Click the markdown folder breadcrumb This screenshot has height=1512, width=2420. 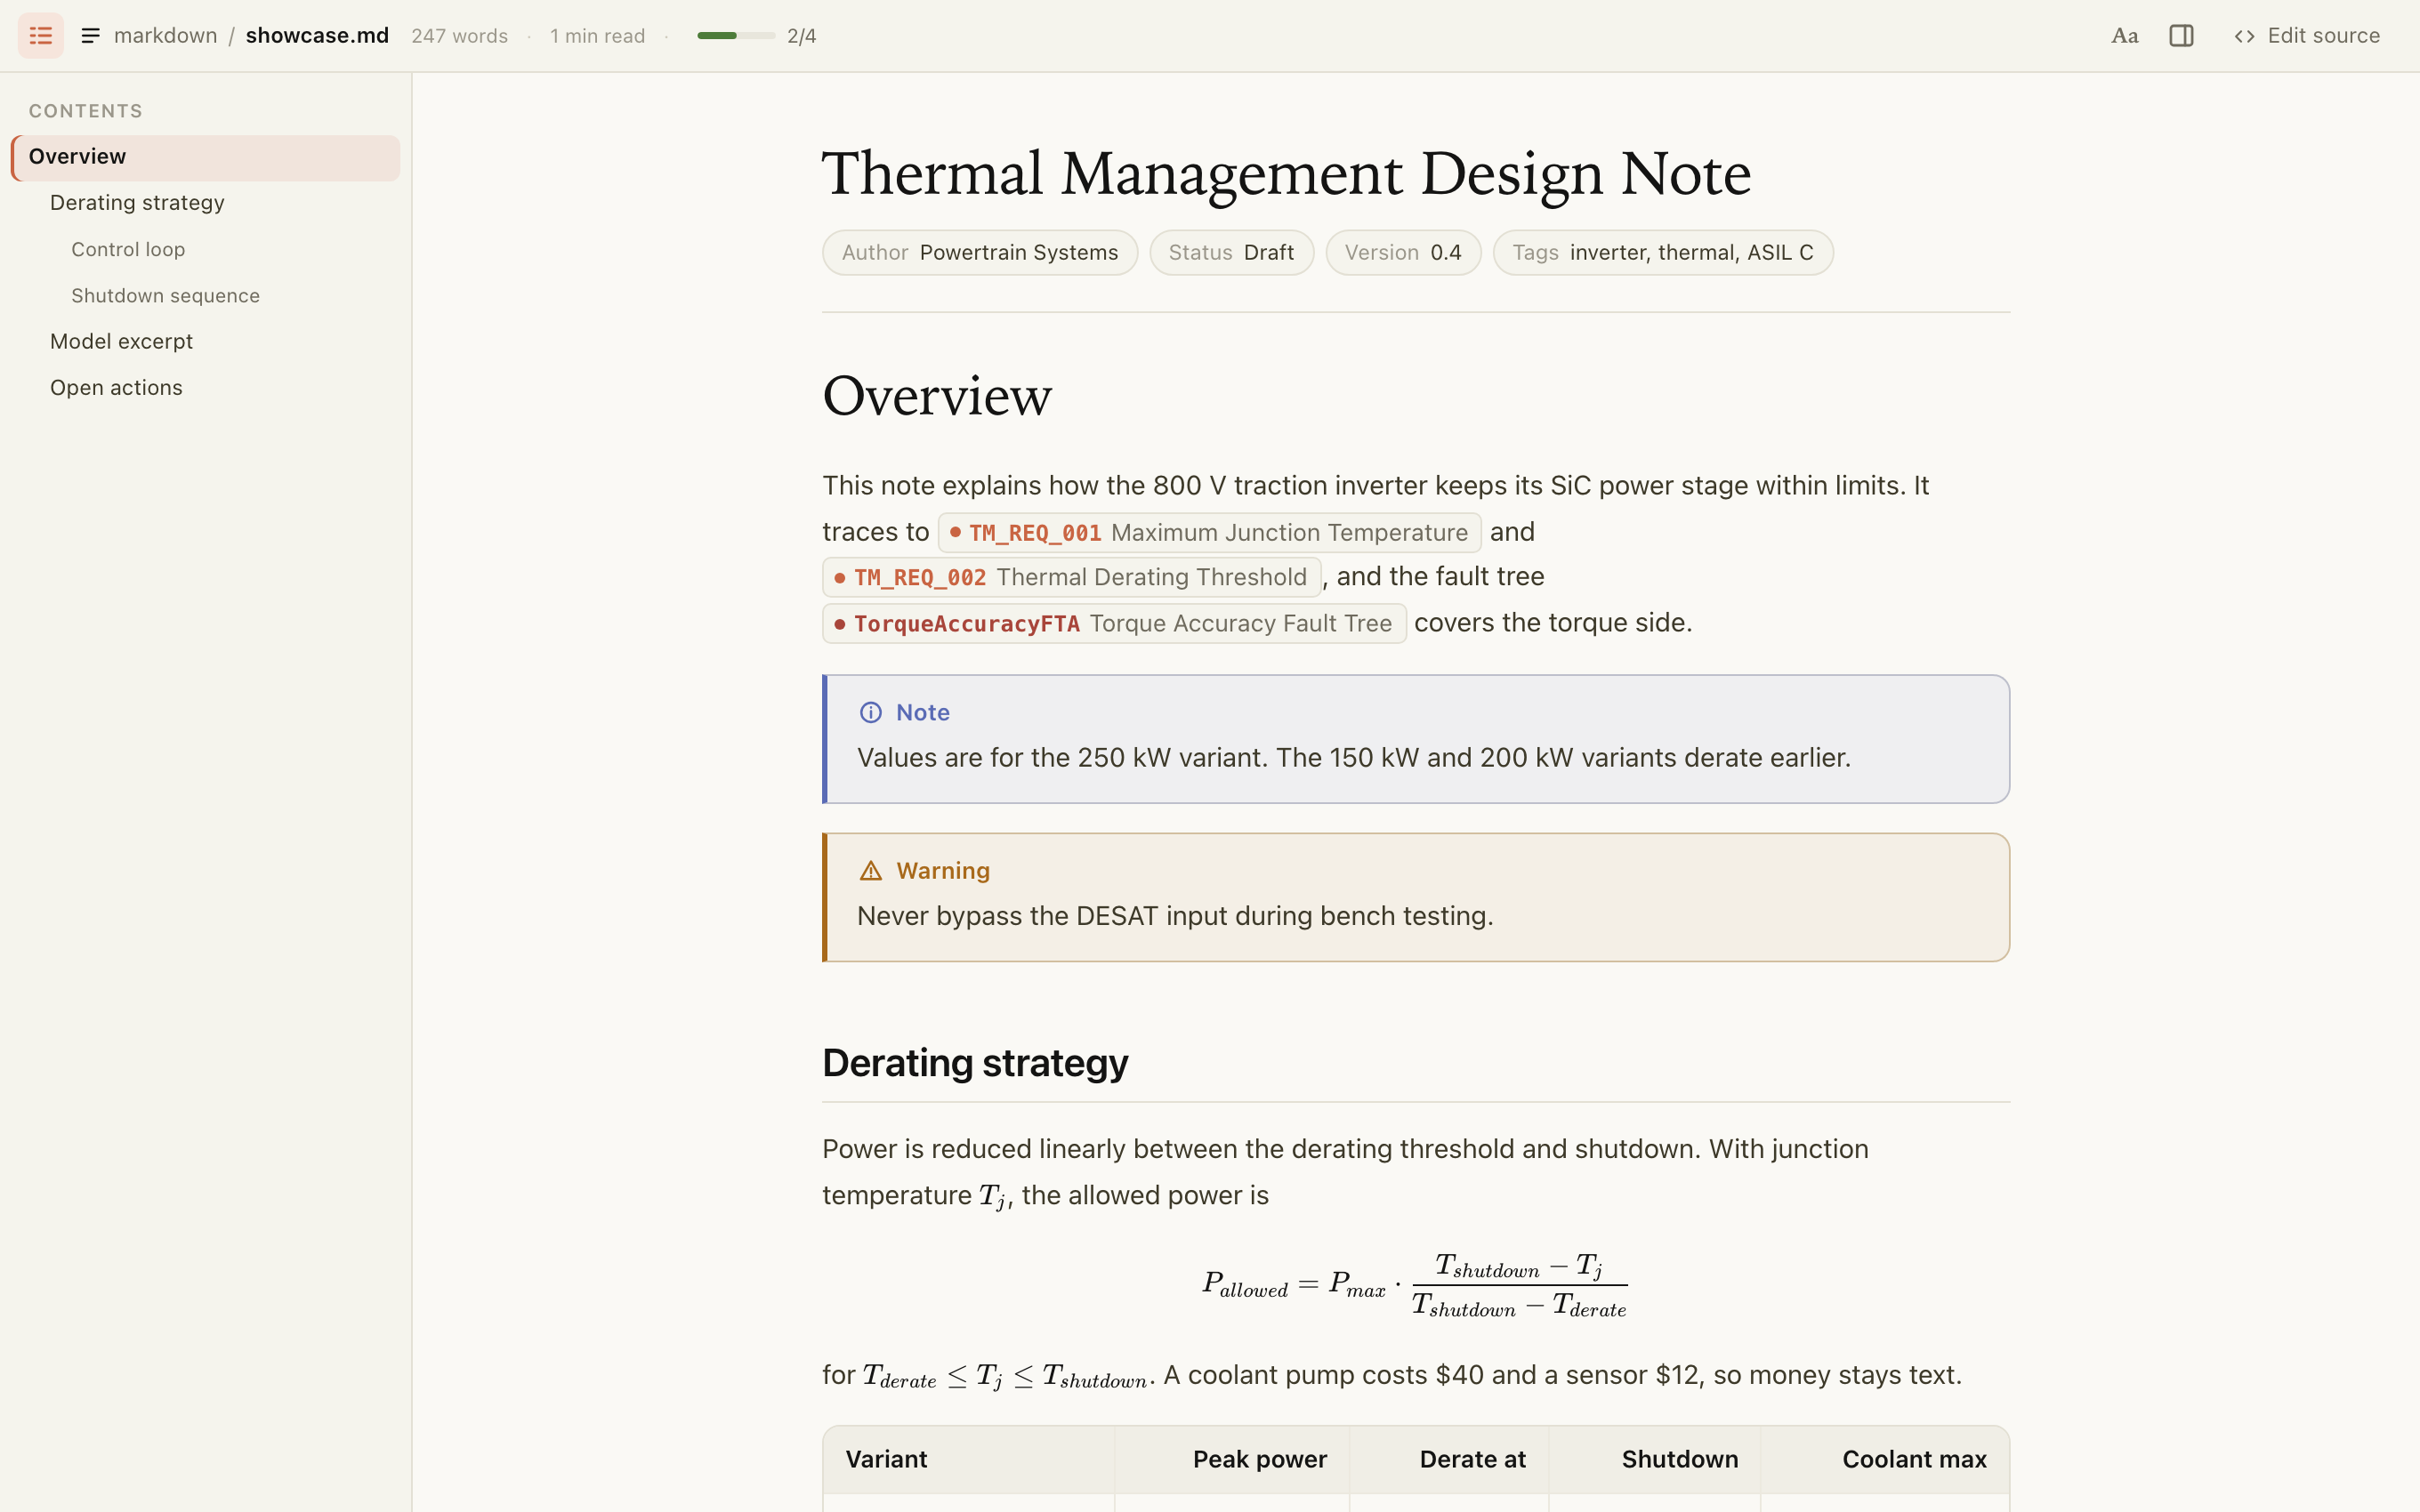click(165, 36)
